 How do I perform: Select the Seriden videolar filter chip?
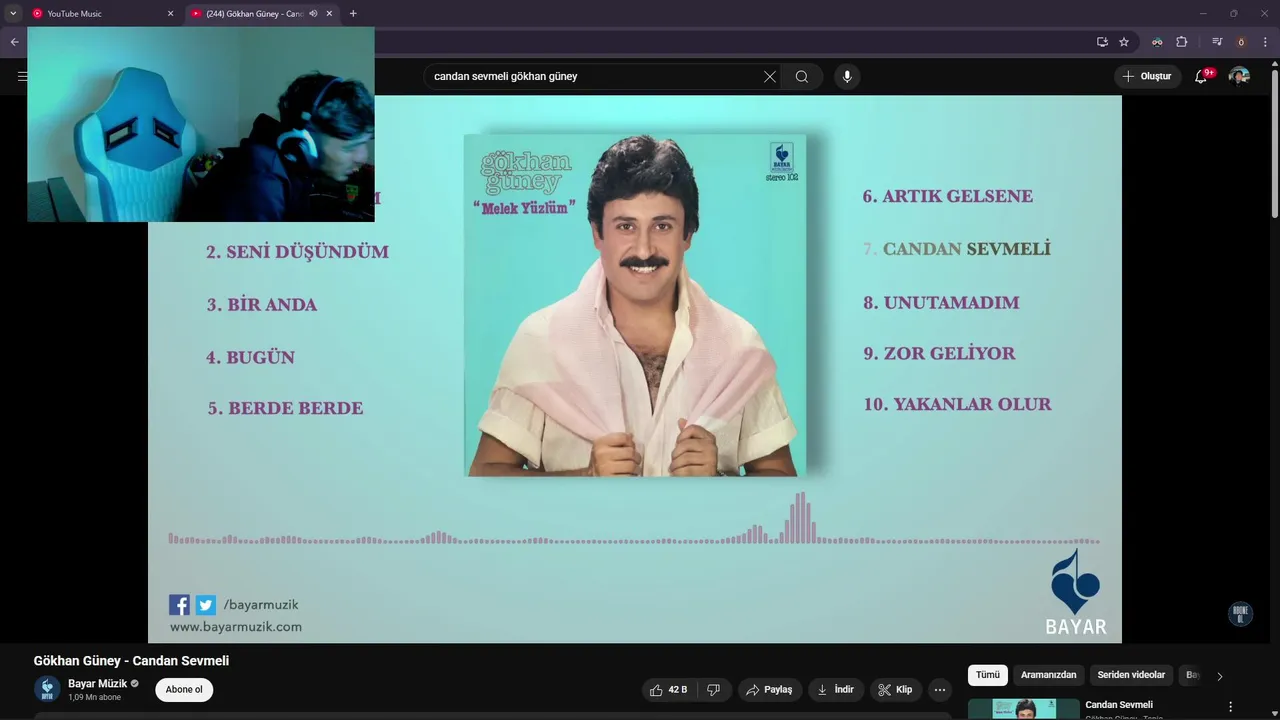coord(1131,675)
